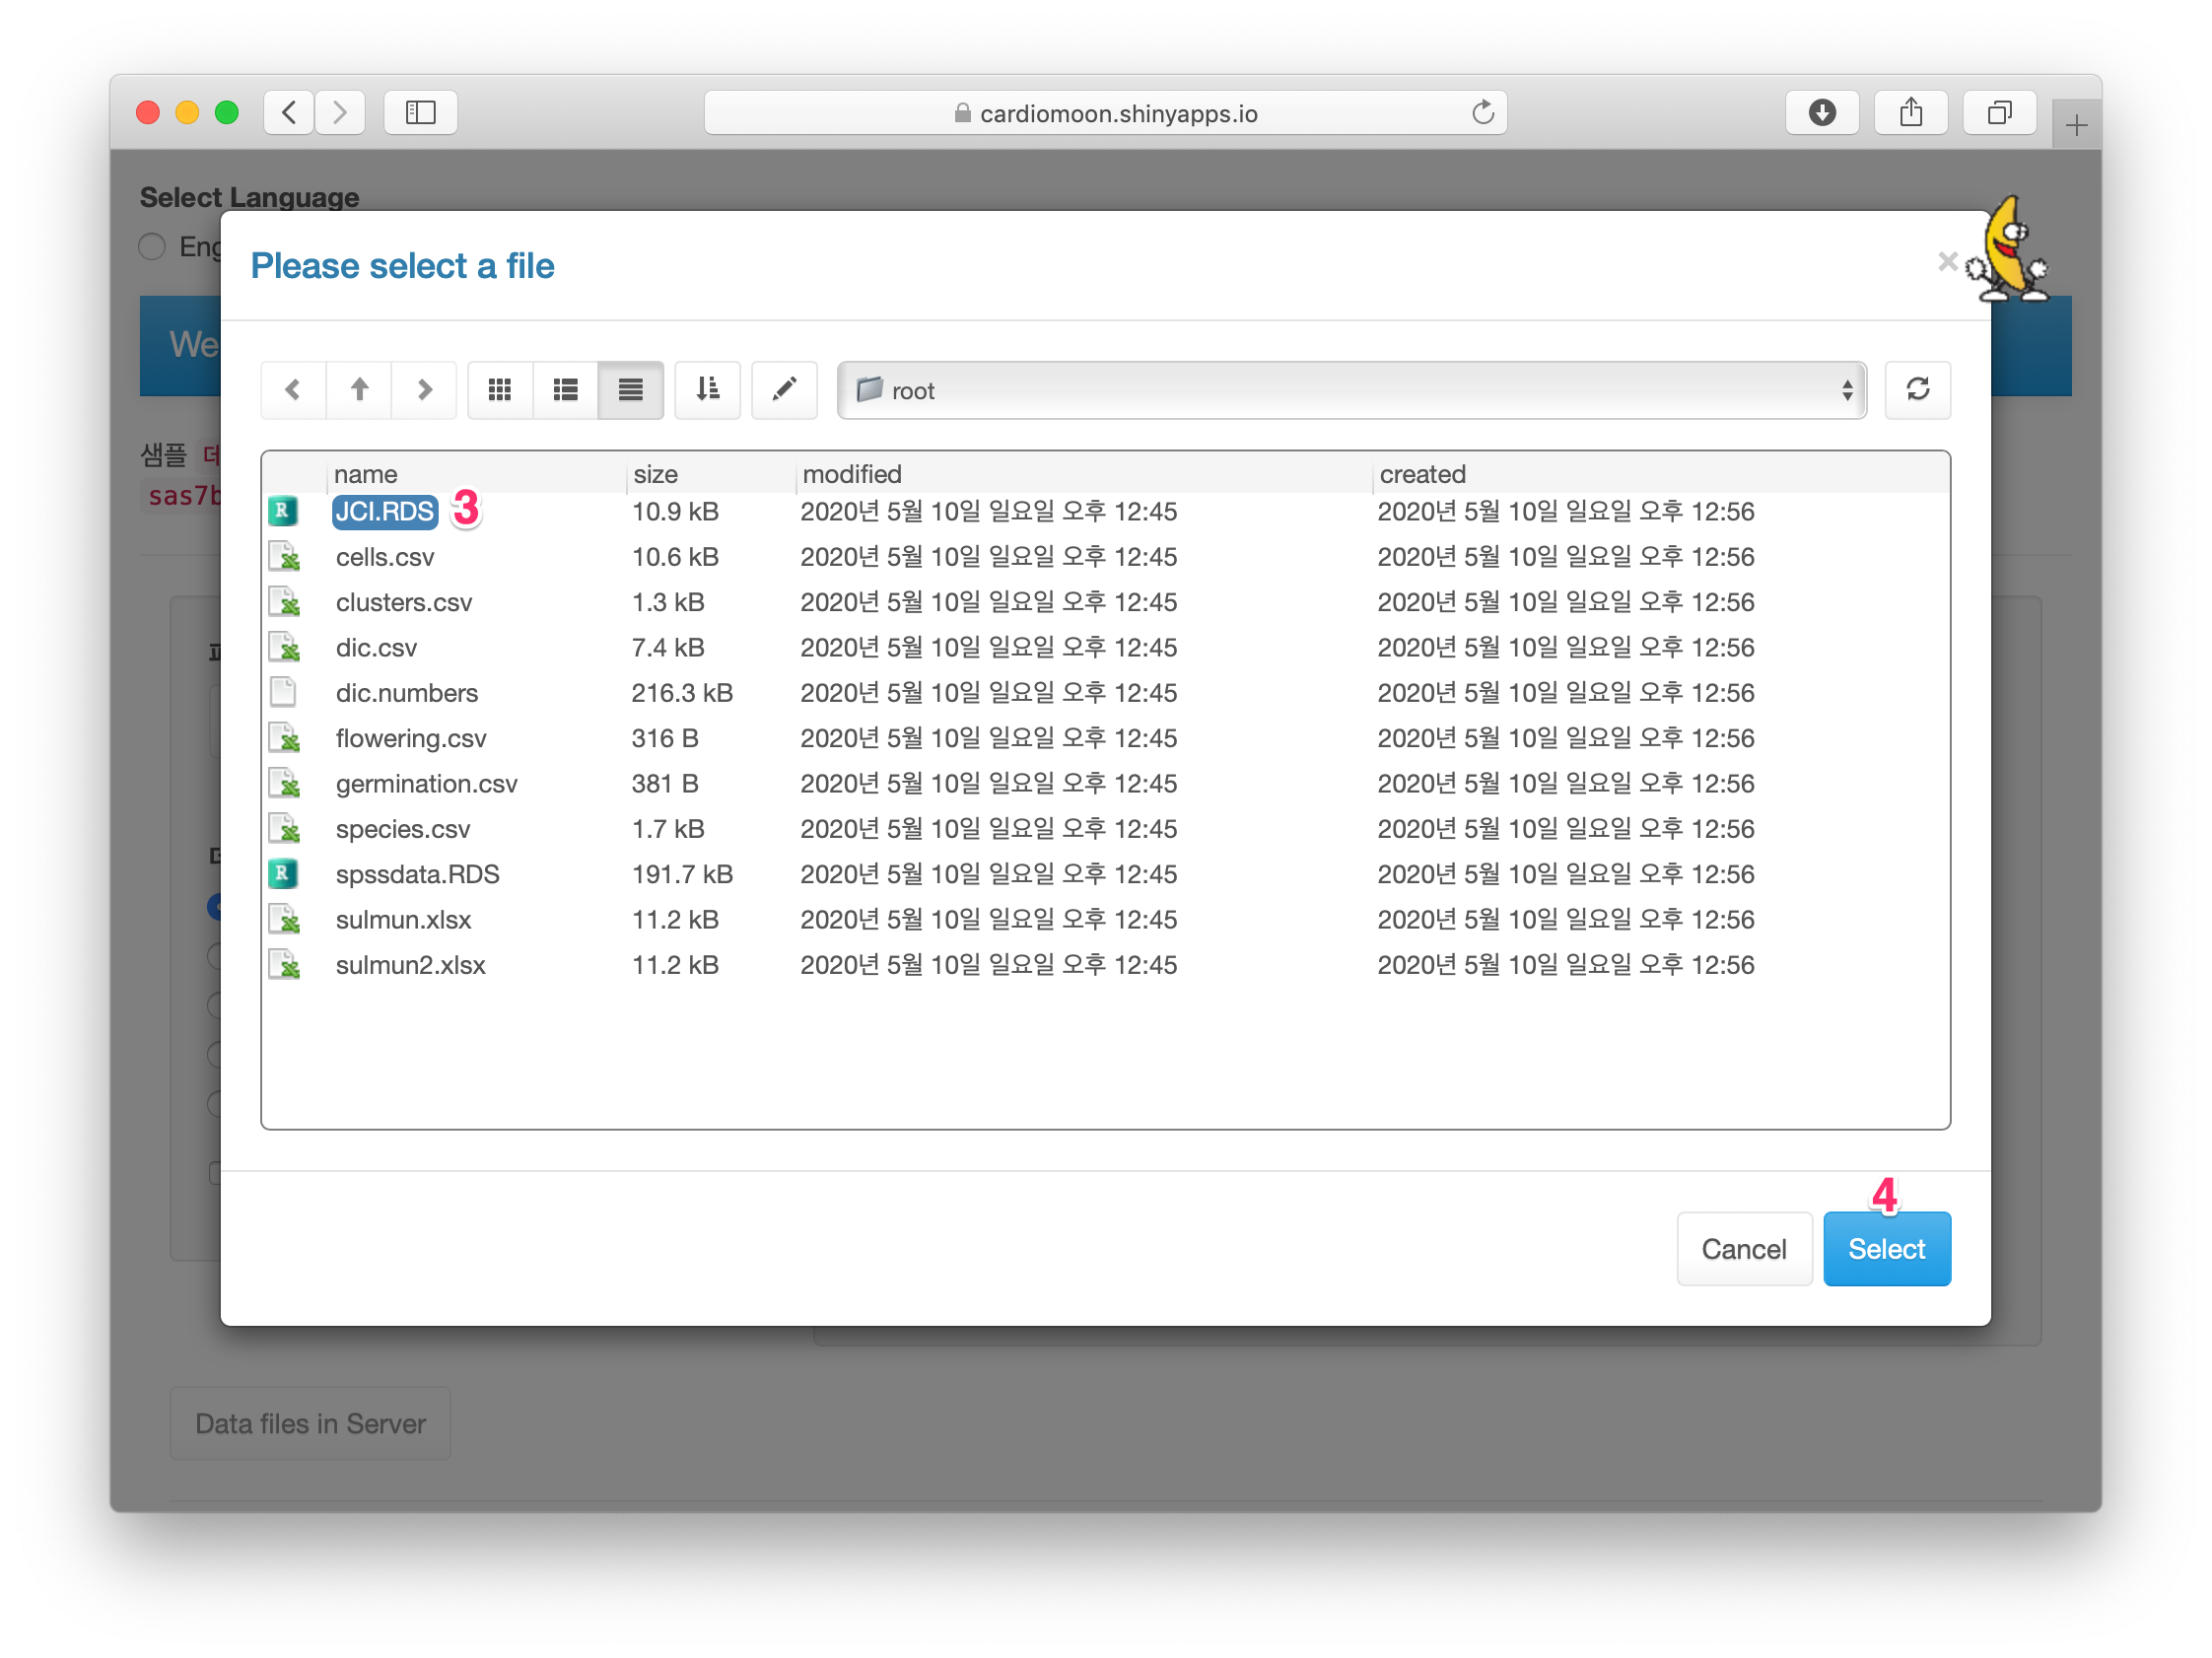Open the root folder dropdown
This screenshot has width=2212, height=1658.
click(x=1351, y=391)
